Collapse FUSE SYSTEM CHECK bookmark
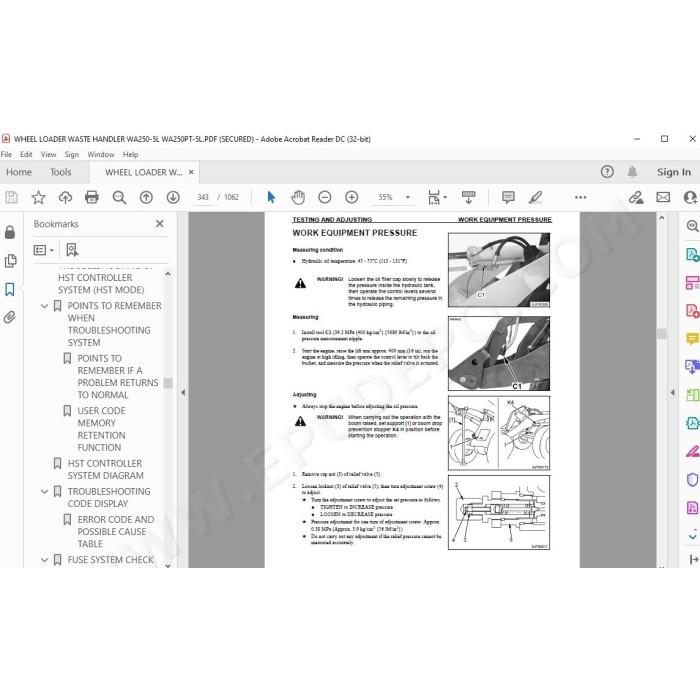This screenshot has height=700, width=700. tap(45, 560)
